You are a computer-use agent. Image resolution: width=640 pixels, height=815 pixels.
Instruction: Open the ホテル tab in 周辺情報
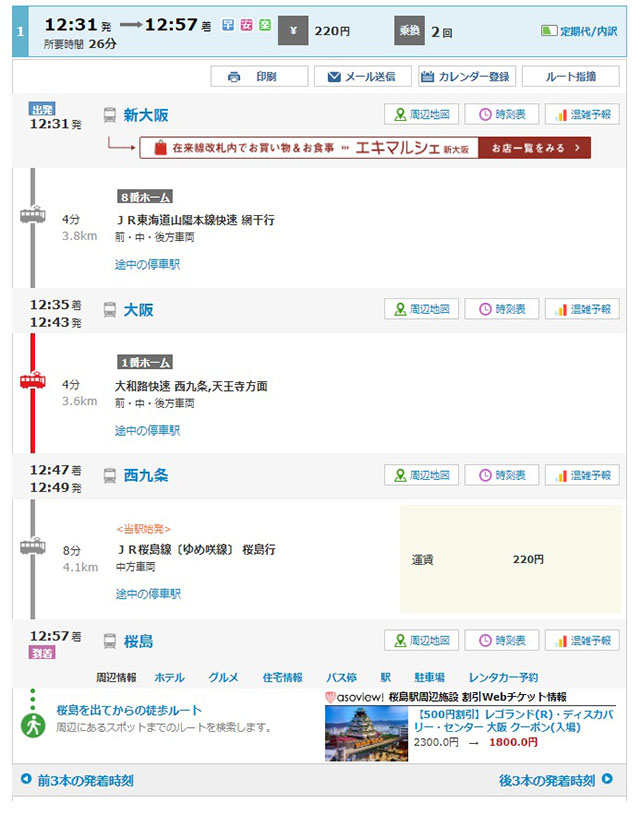coord(169,677)
